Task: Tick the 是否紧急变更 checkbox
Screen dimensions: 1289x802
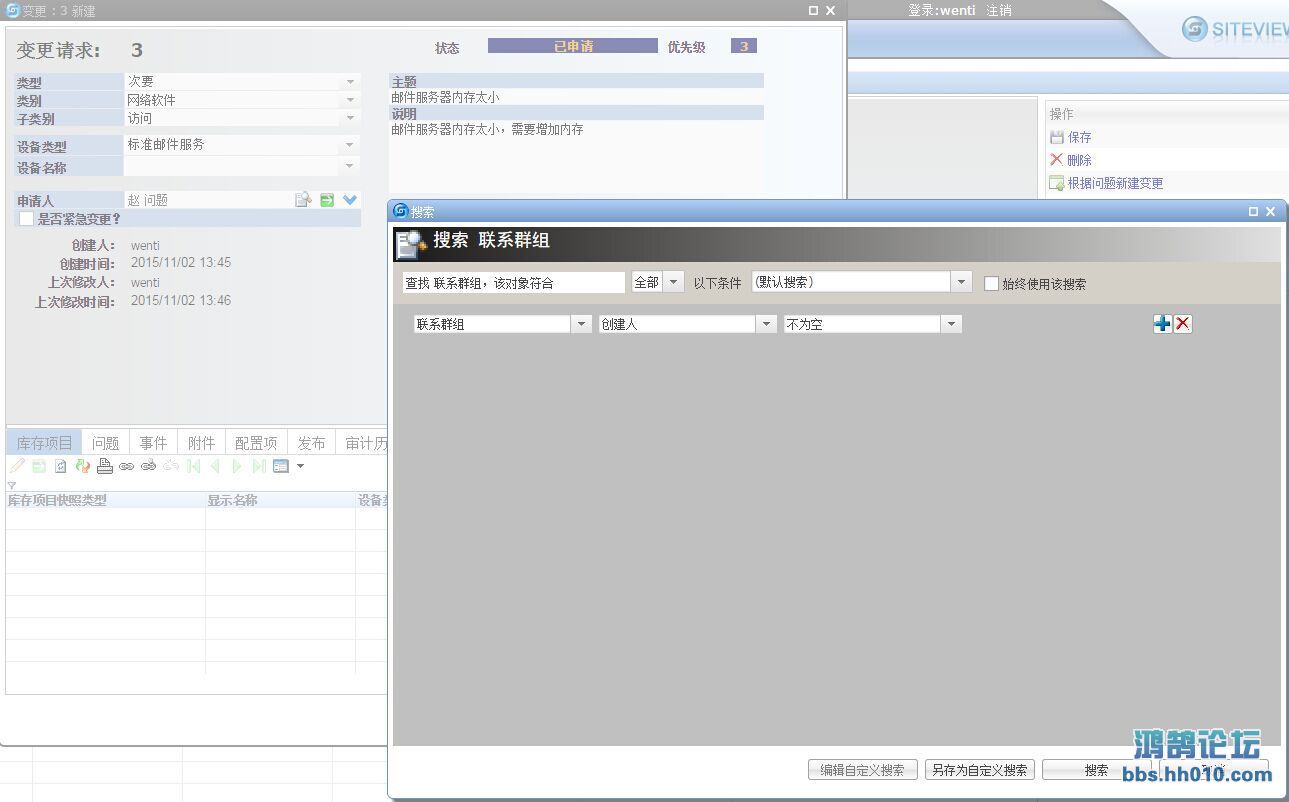Action: pos(27,219)
